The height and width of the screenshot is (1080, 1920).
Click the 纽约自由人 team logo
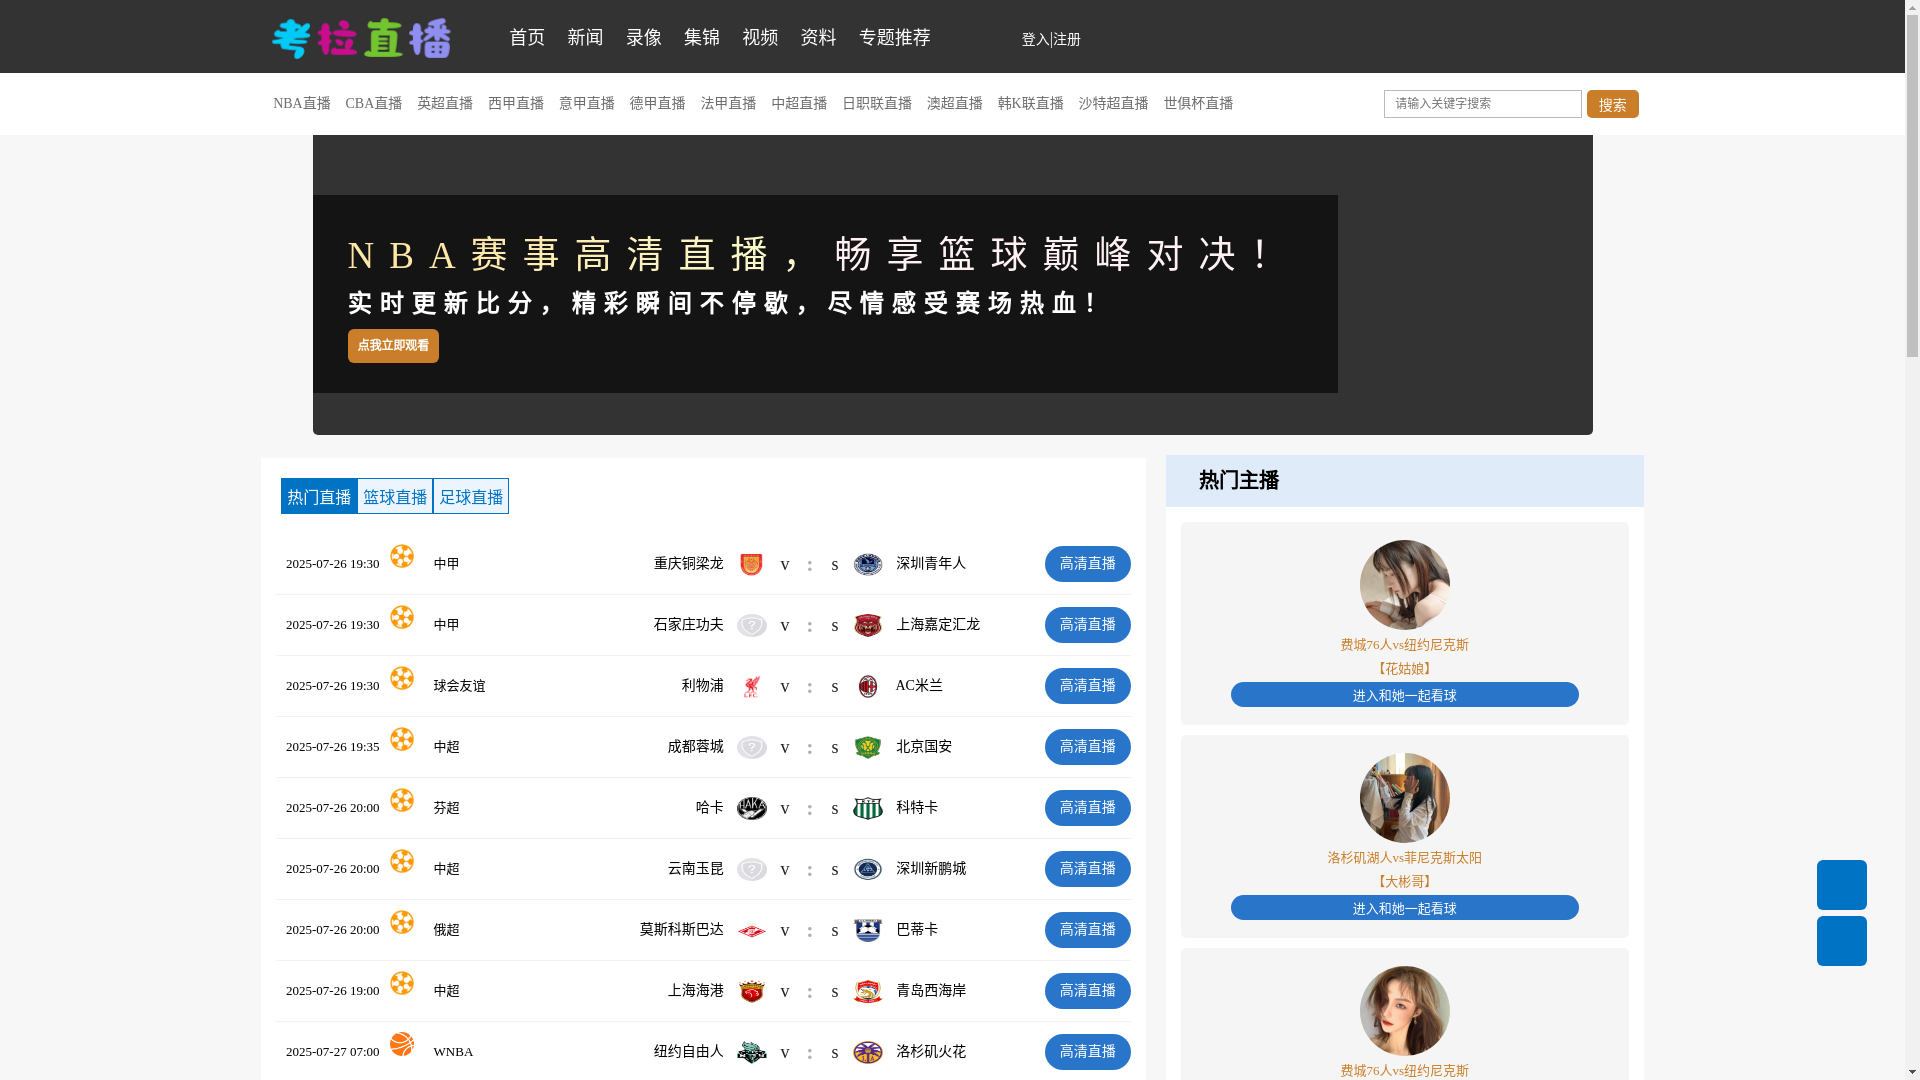pos(751,1052)
